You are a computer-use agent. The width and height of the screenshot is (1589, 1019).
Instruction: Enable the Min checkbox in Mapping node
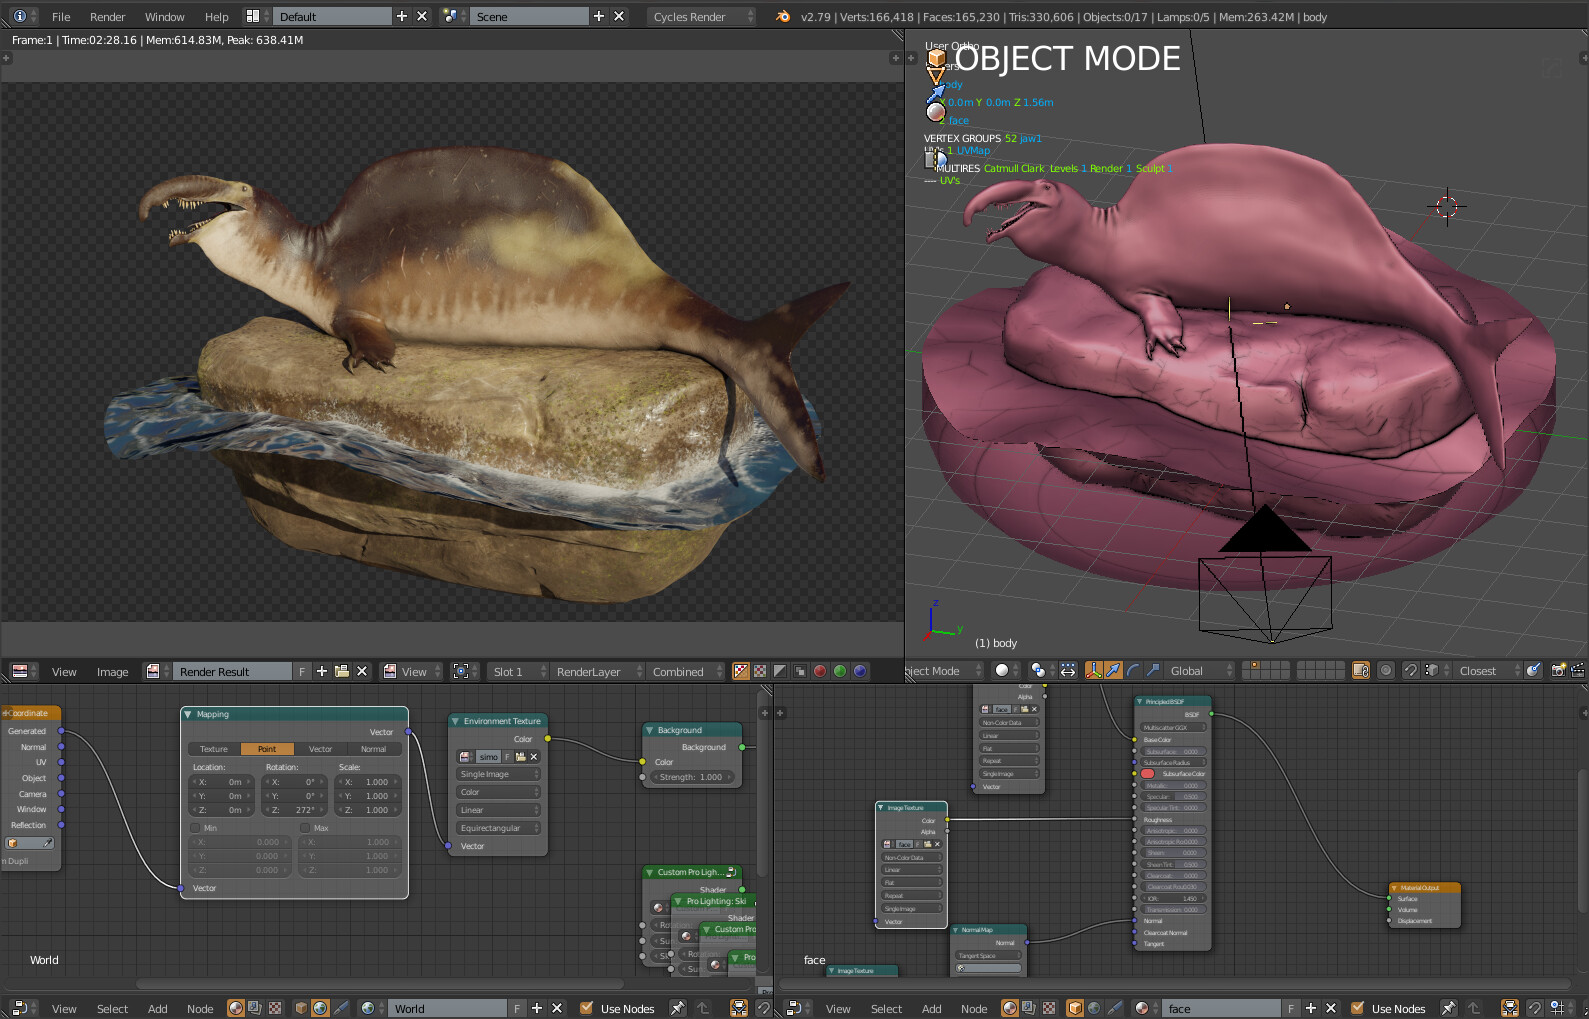pos(195,828)
